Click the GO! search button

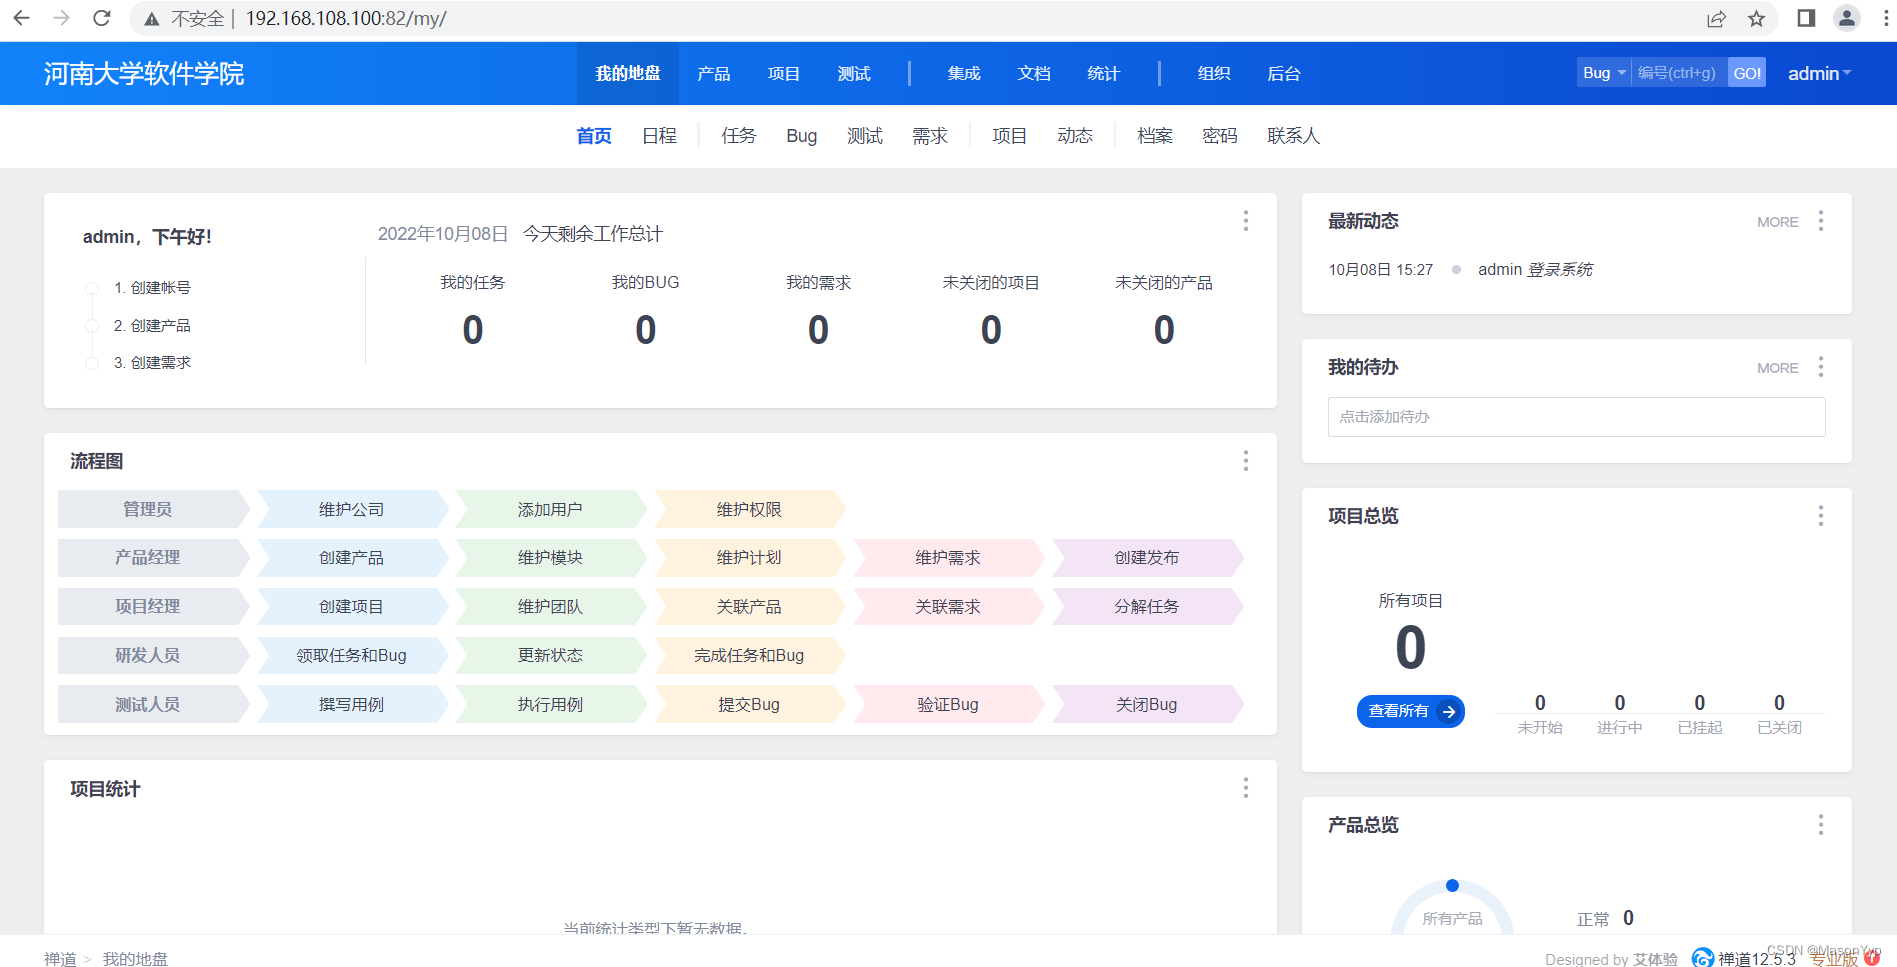pos(1747,73)
